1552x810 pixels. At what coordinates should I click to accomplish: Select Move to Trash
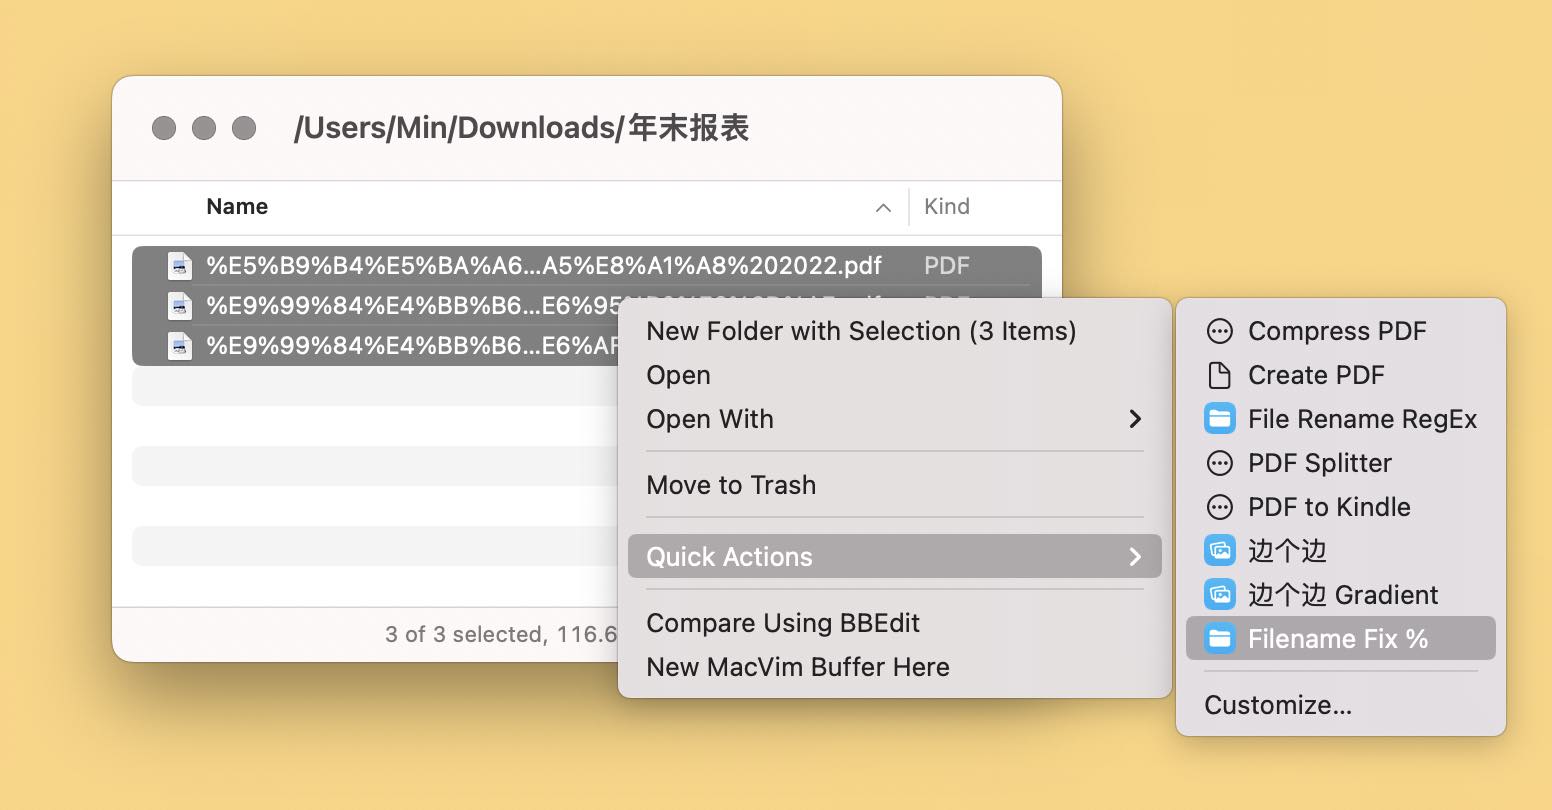tap(894, 485)
